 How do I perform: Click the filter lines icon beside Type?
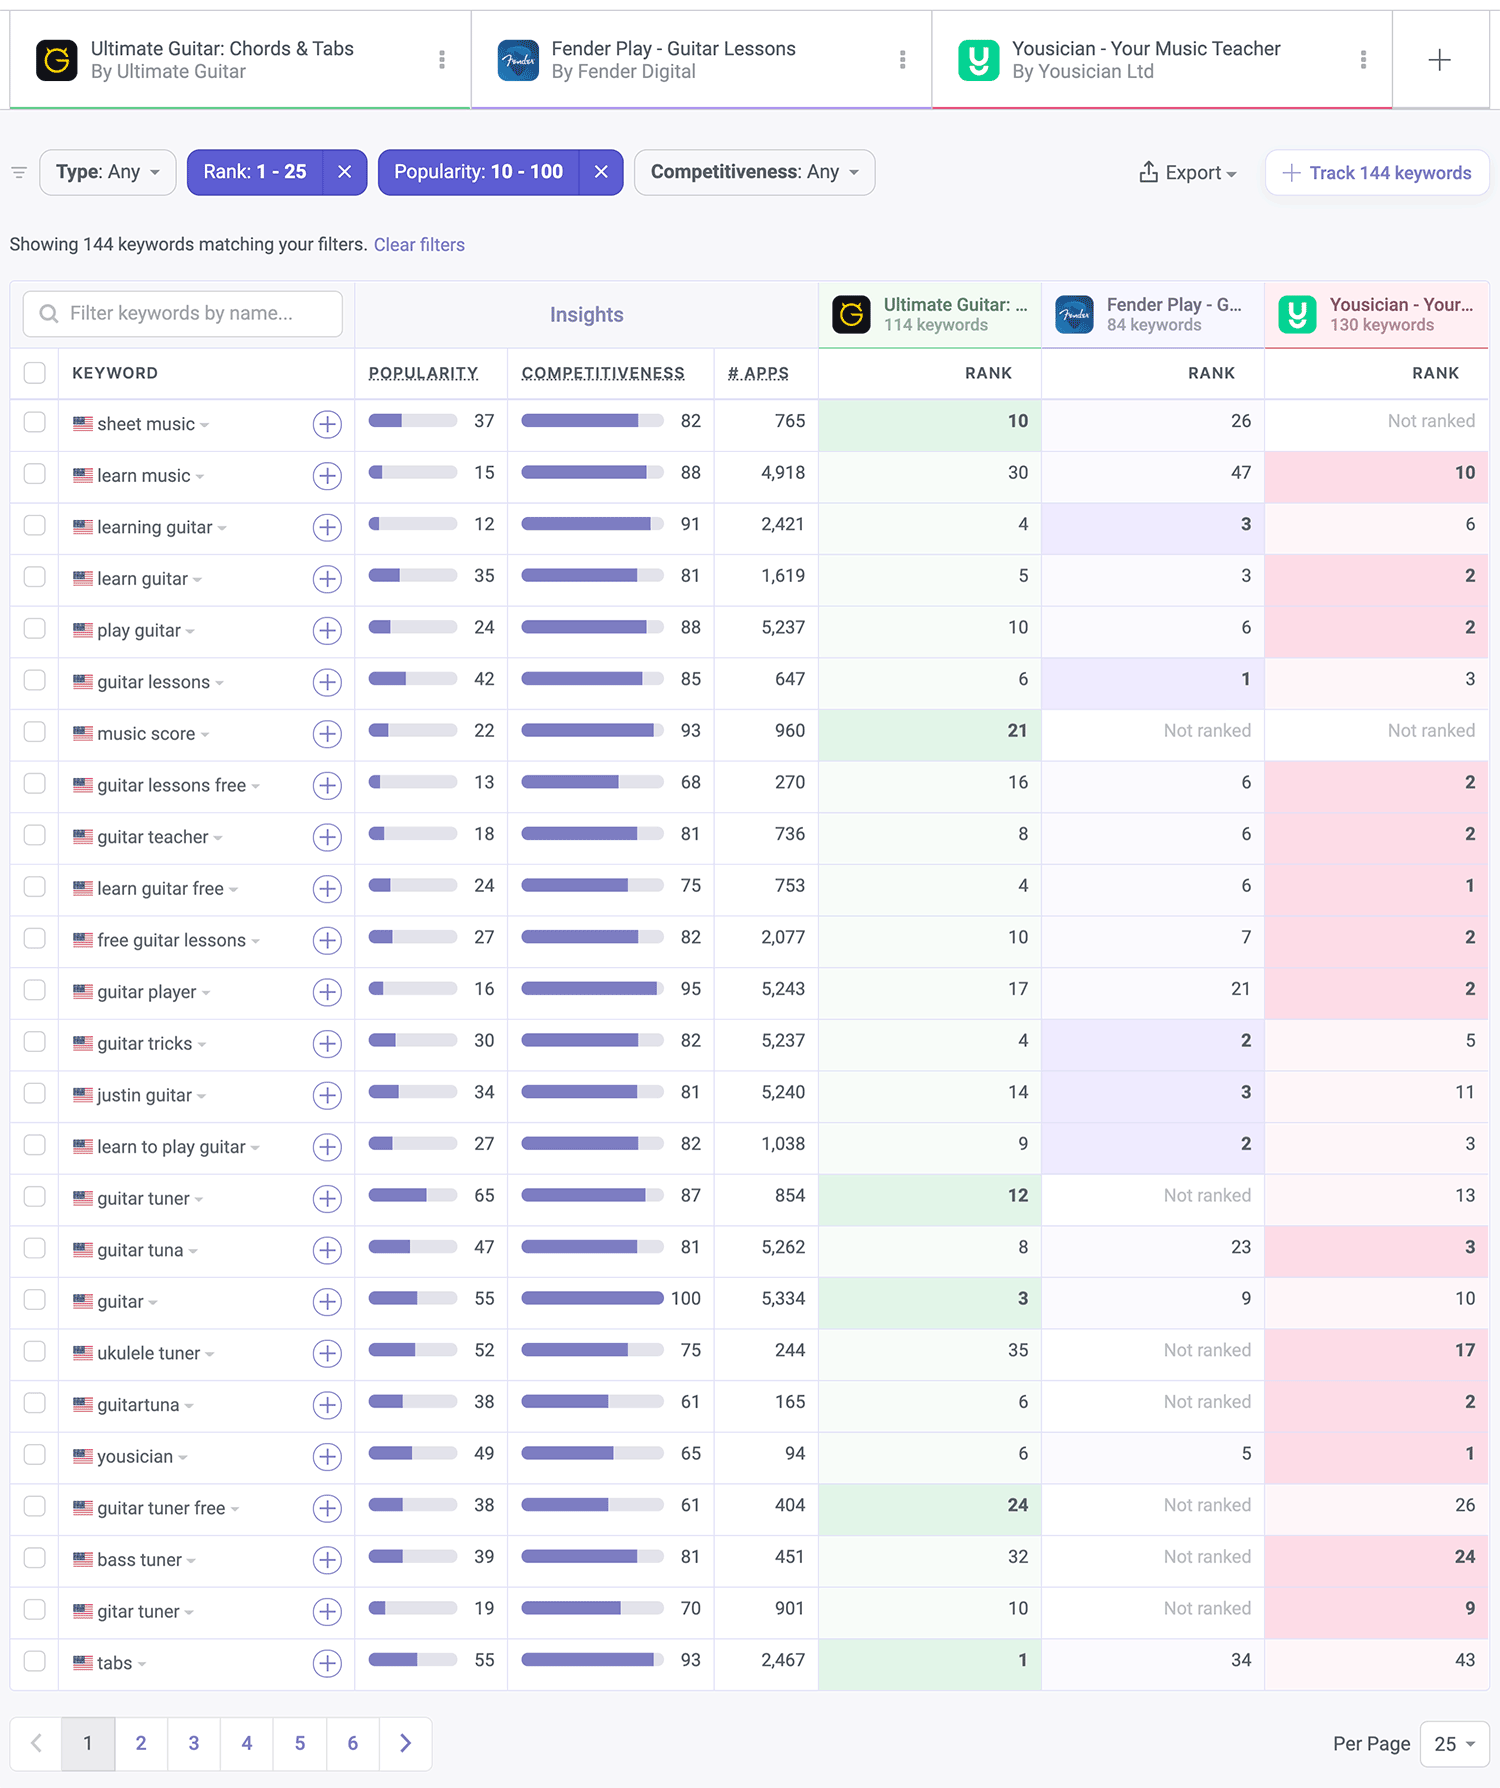pos(19,173)
